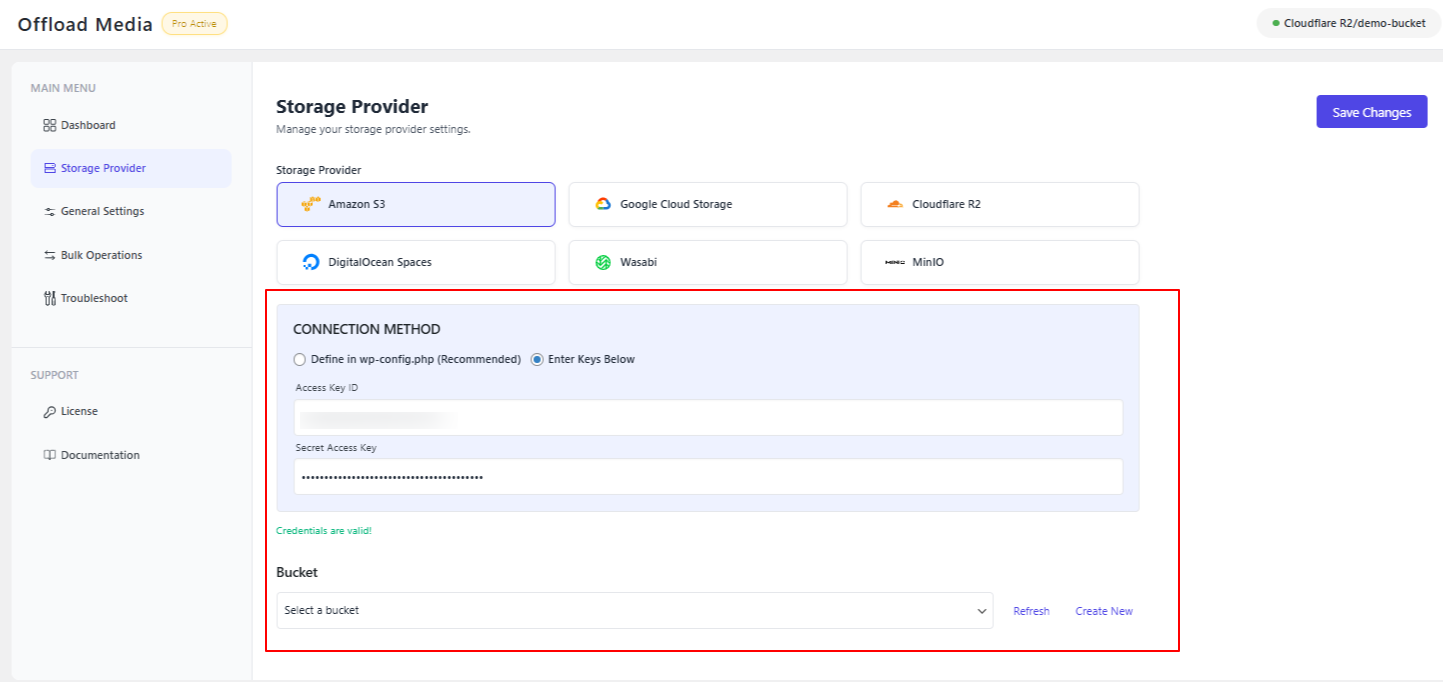This screenshot has width=1443, height=682.
Task: Select the Amazon S3 logo icon
Action: [x=311, y=204]
